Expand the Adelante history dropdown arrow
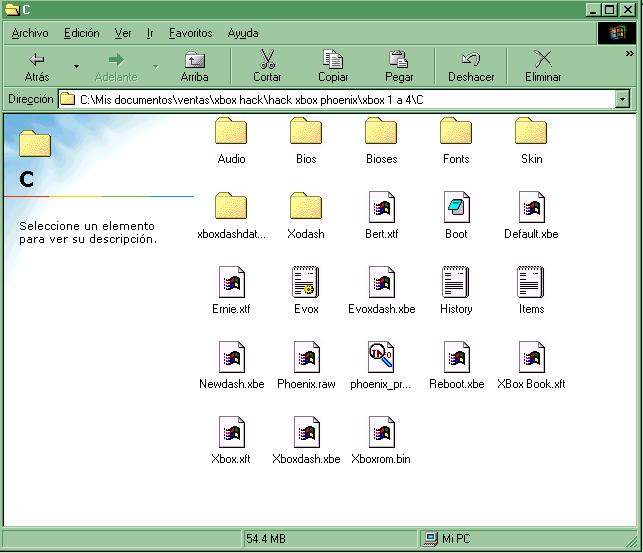The image size is (643, 553). 156,66
